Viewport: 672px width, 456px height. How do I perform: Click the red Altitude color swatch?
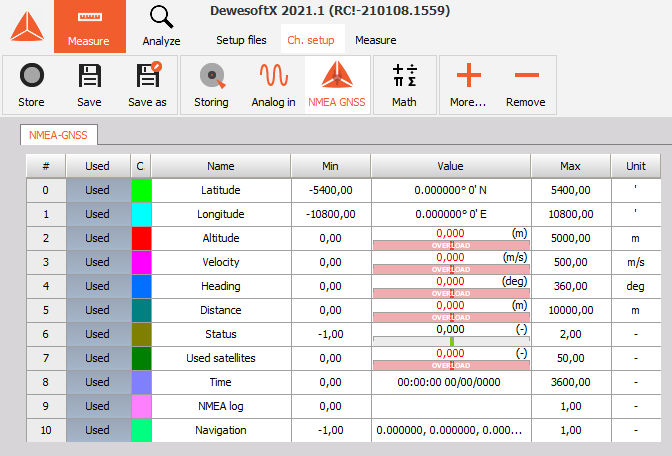[x=141, y=238]
